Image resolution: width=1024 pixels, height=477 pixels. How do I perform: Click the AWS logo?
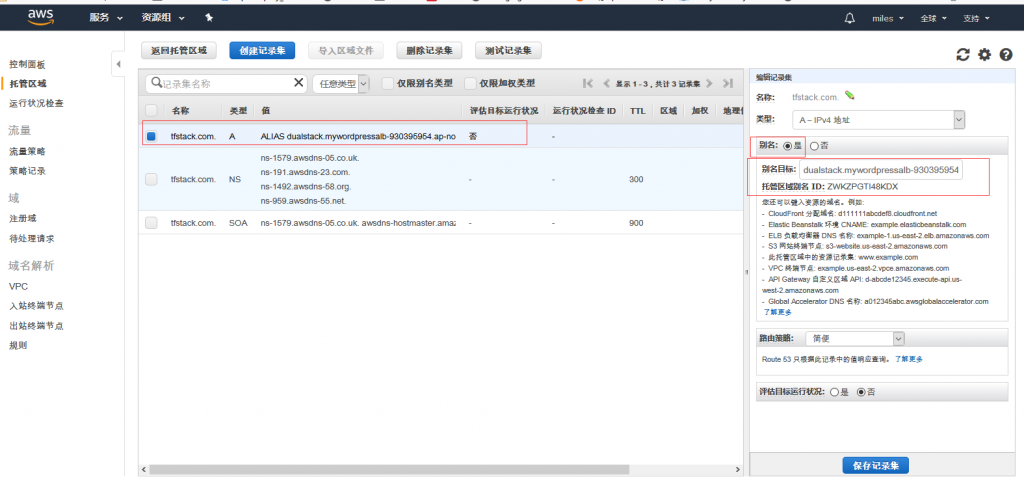click(40, 18)
